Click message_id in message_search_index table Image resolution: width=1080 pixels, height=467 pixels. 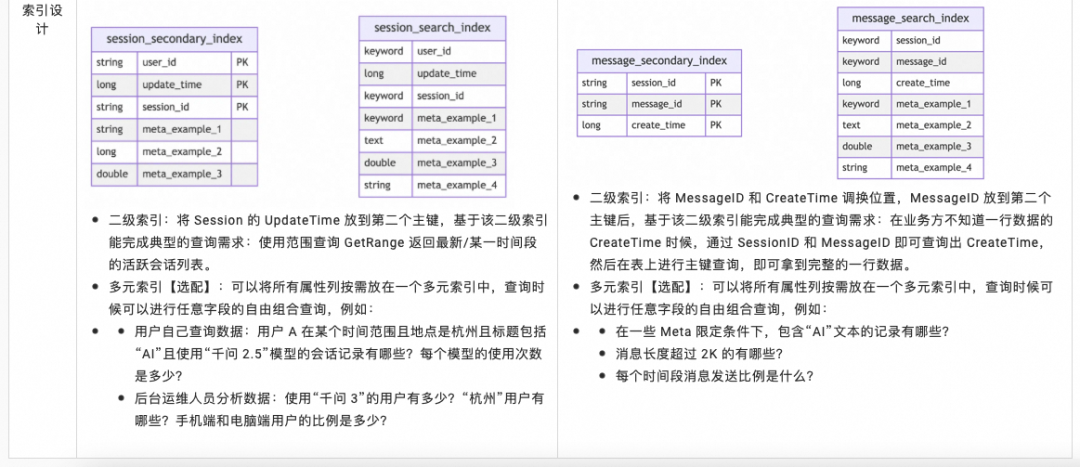[921, 61]
